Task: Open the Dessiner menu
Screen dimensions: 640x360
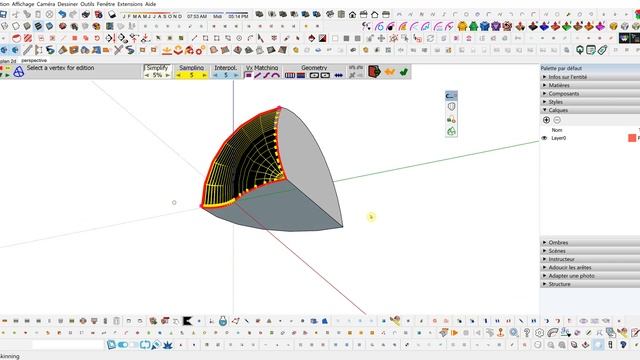Action: [68, 4]
